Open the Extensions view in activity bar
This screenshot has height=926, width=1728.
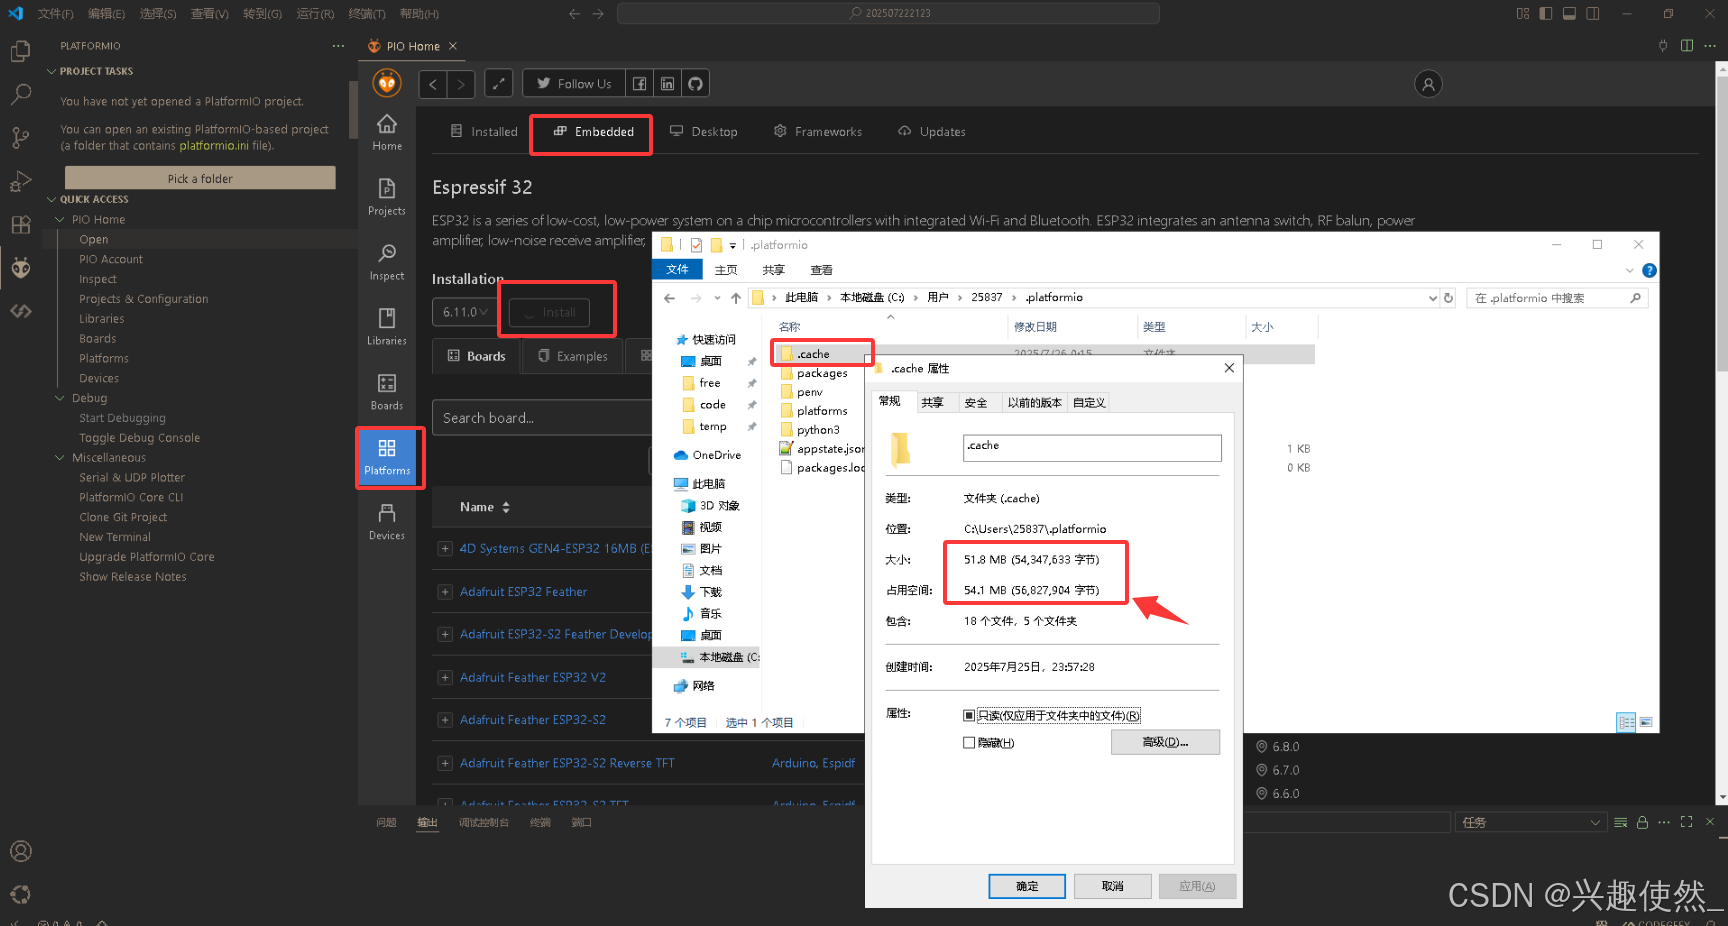20,225
